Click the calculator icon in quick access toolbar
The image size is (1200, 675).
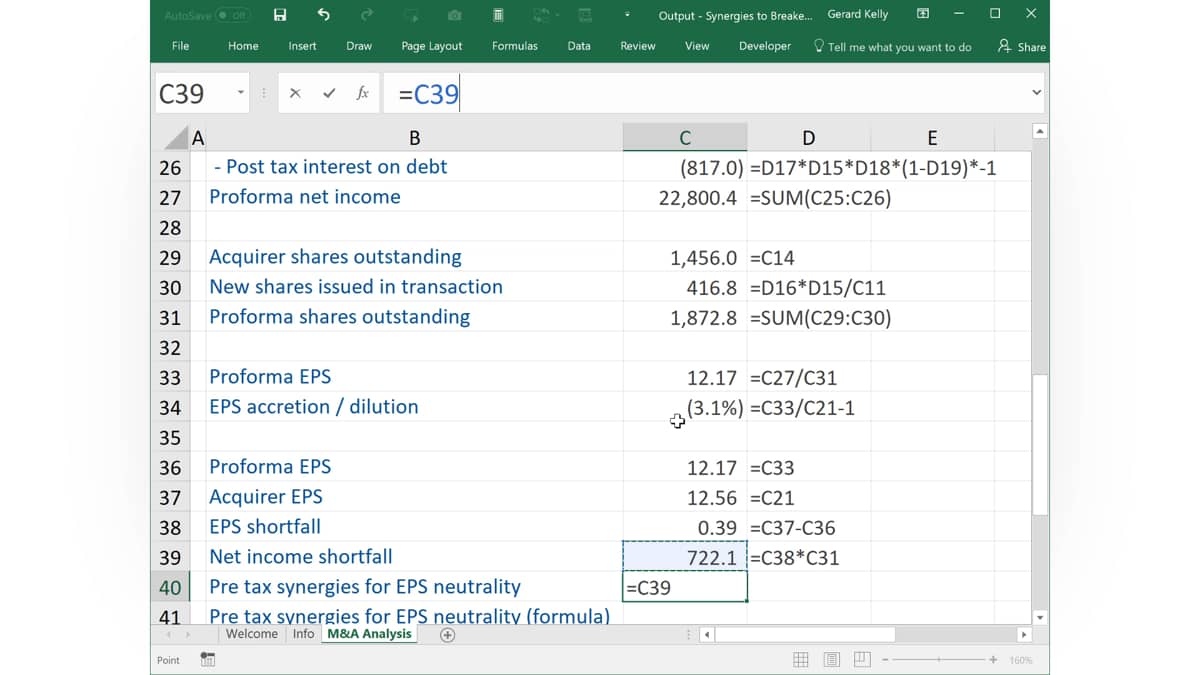498,15
